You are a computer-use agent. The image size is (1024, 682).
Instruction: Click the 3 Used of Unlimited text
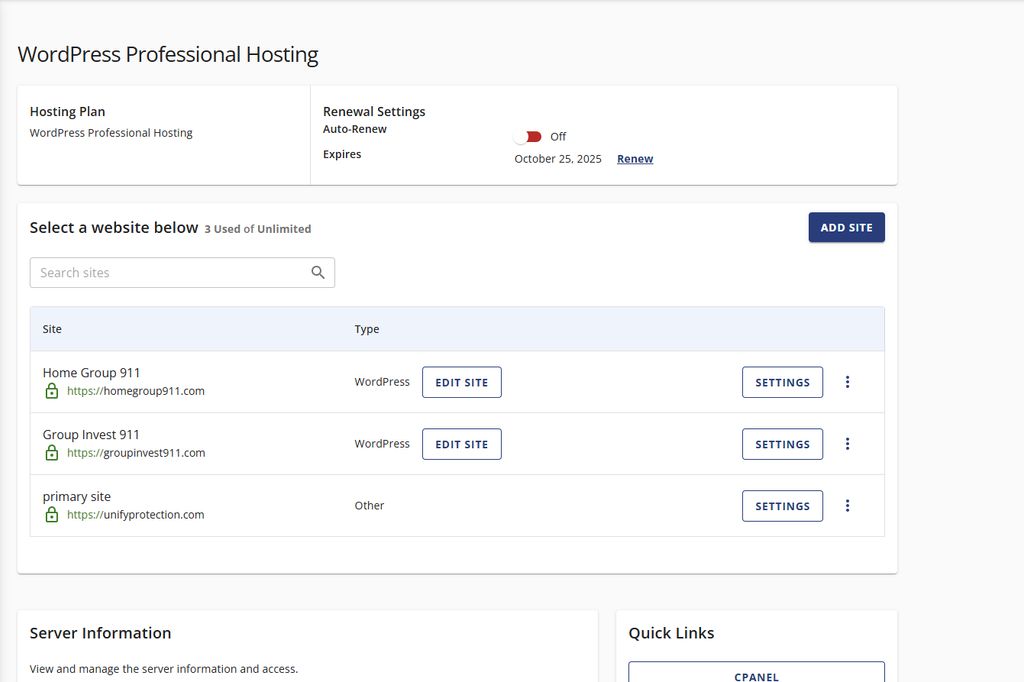click(258, 229)
